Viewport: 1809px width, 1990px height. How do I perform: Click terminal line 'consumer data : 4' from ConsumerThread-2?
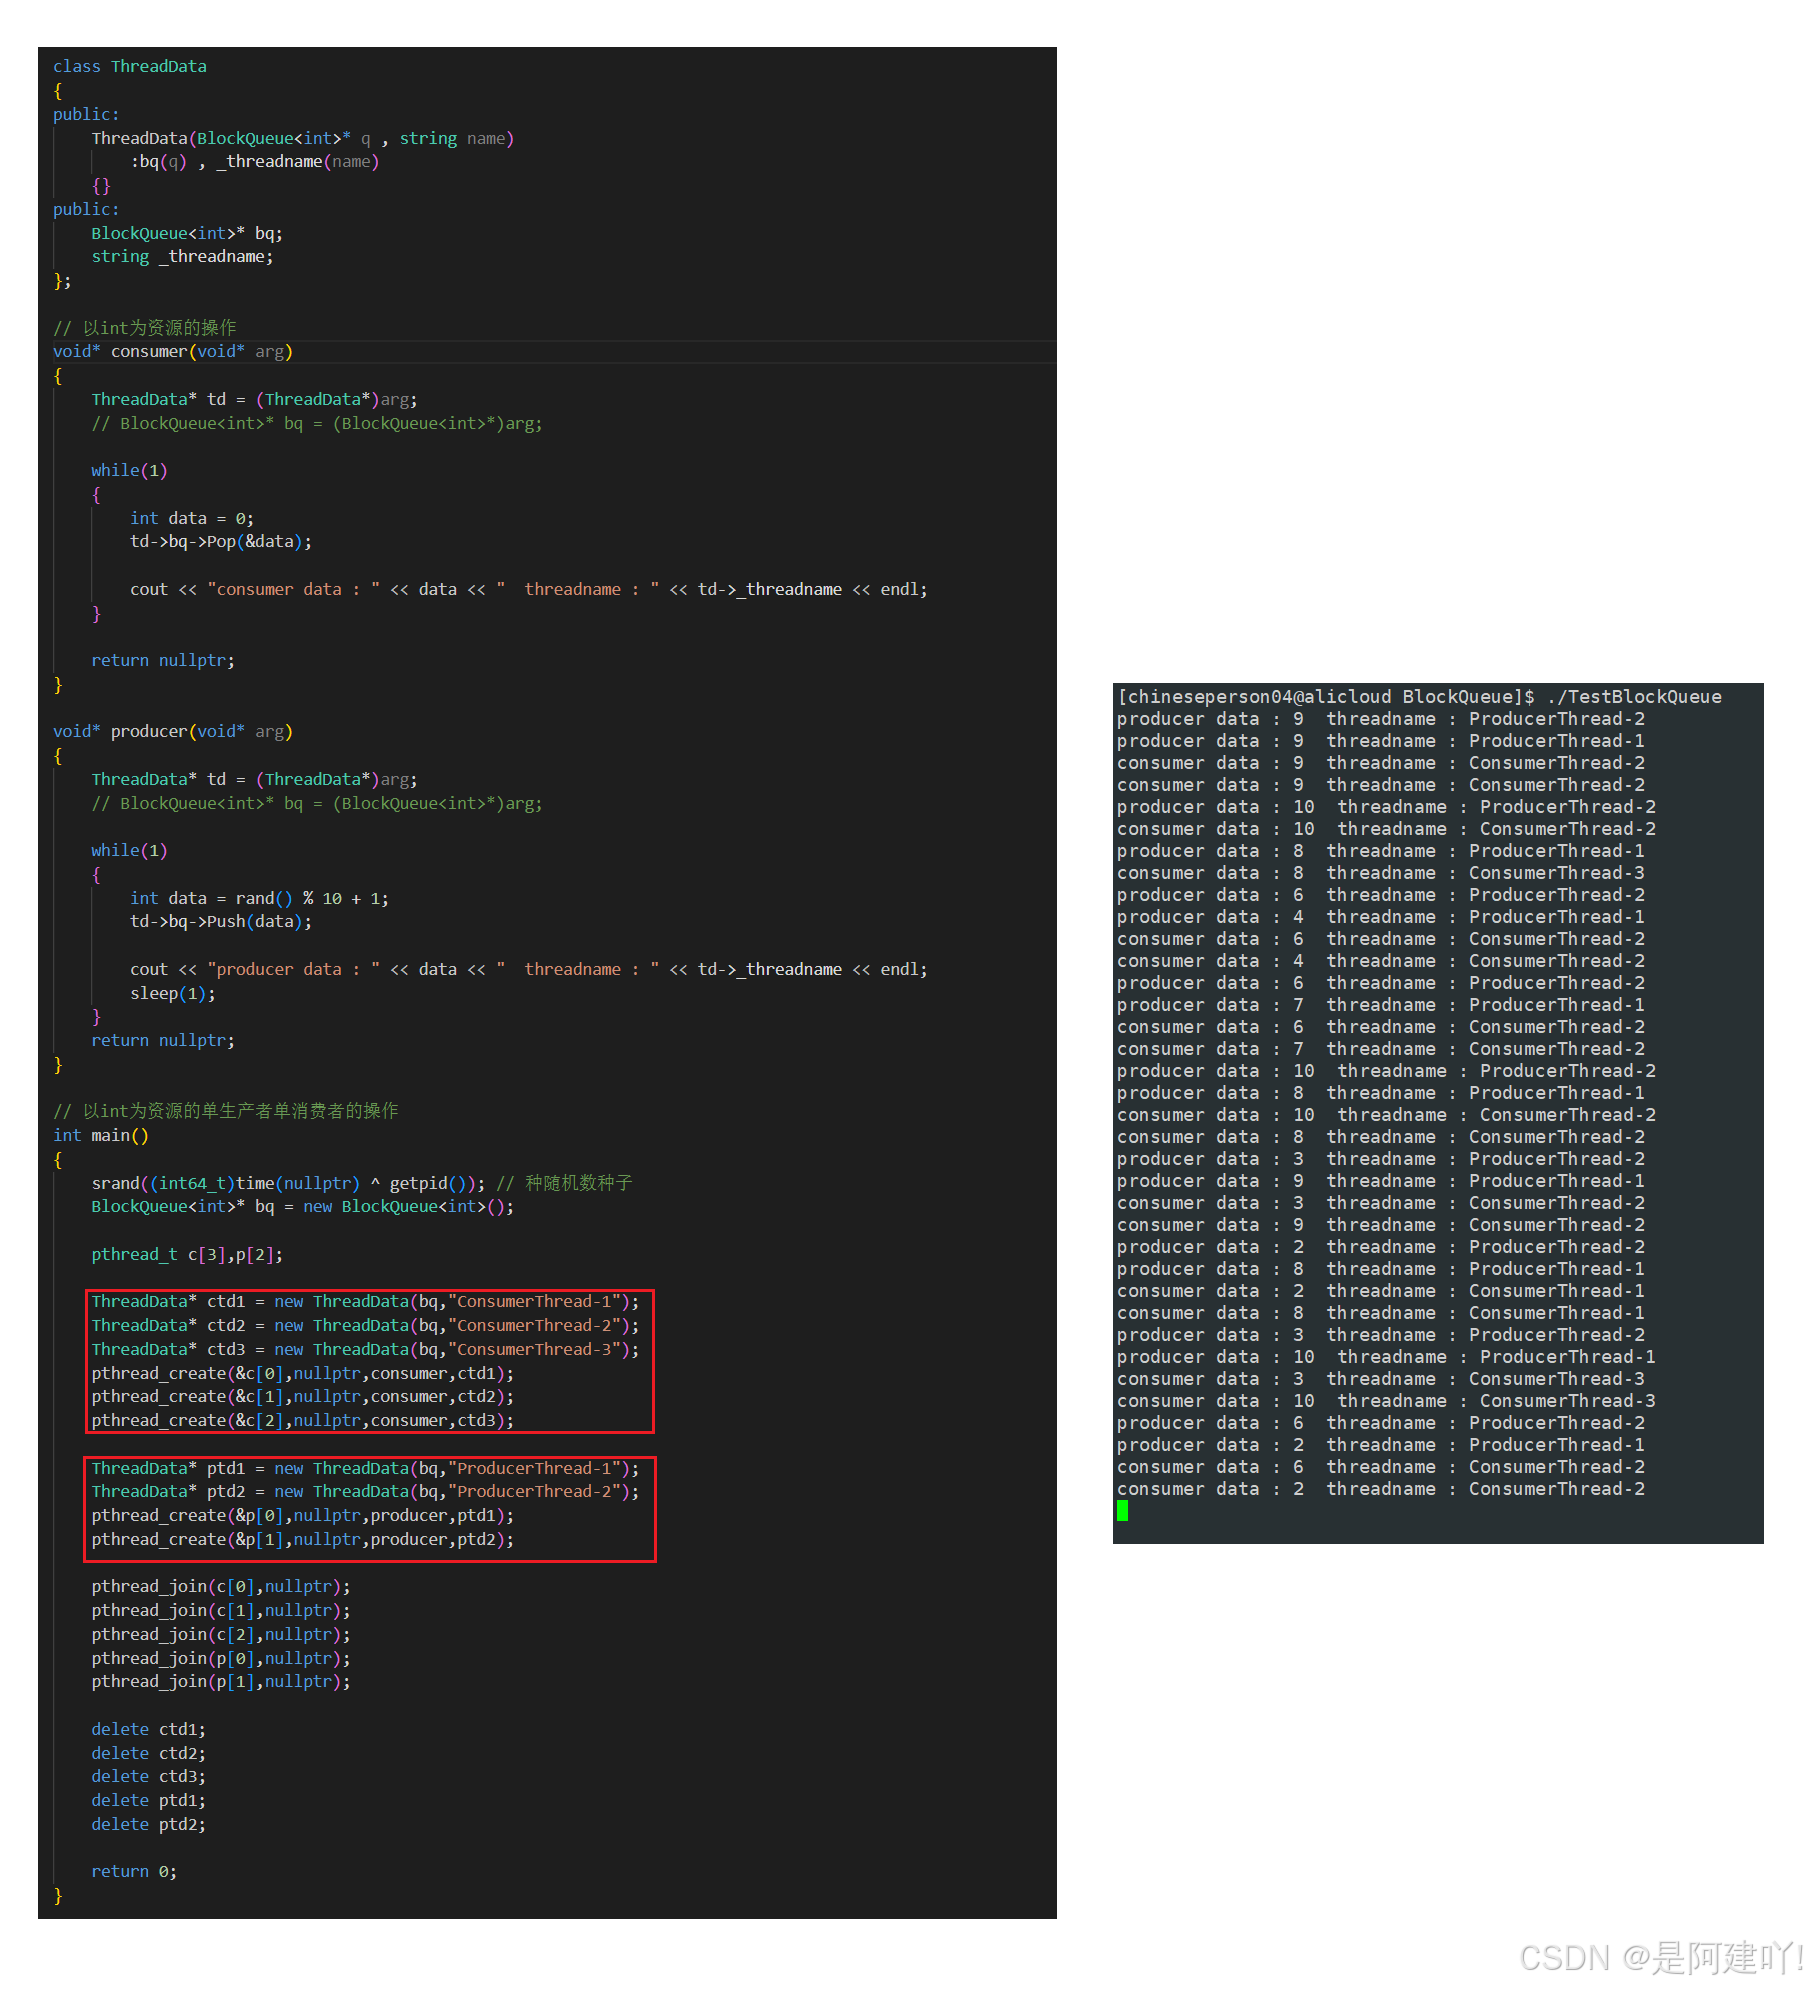coord(1380,960)
